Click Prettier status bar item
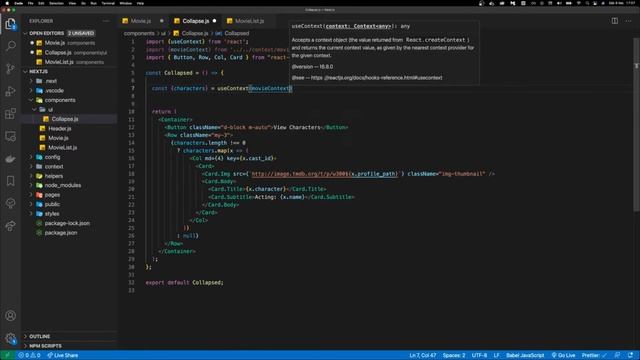Viewport: 640px width, 360px height. [x=594, y=355]
